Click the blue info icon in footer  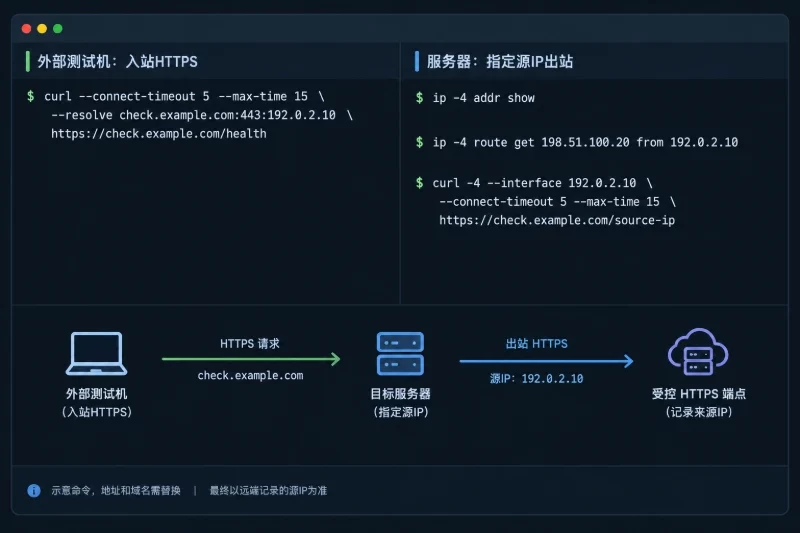tap(34, 491)
